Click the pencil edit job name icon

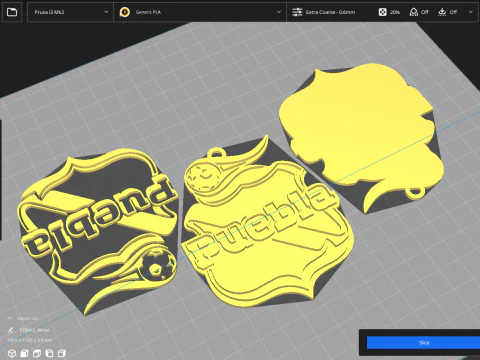10,330
